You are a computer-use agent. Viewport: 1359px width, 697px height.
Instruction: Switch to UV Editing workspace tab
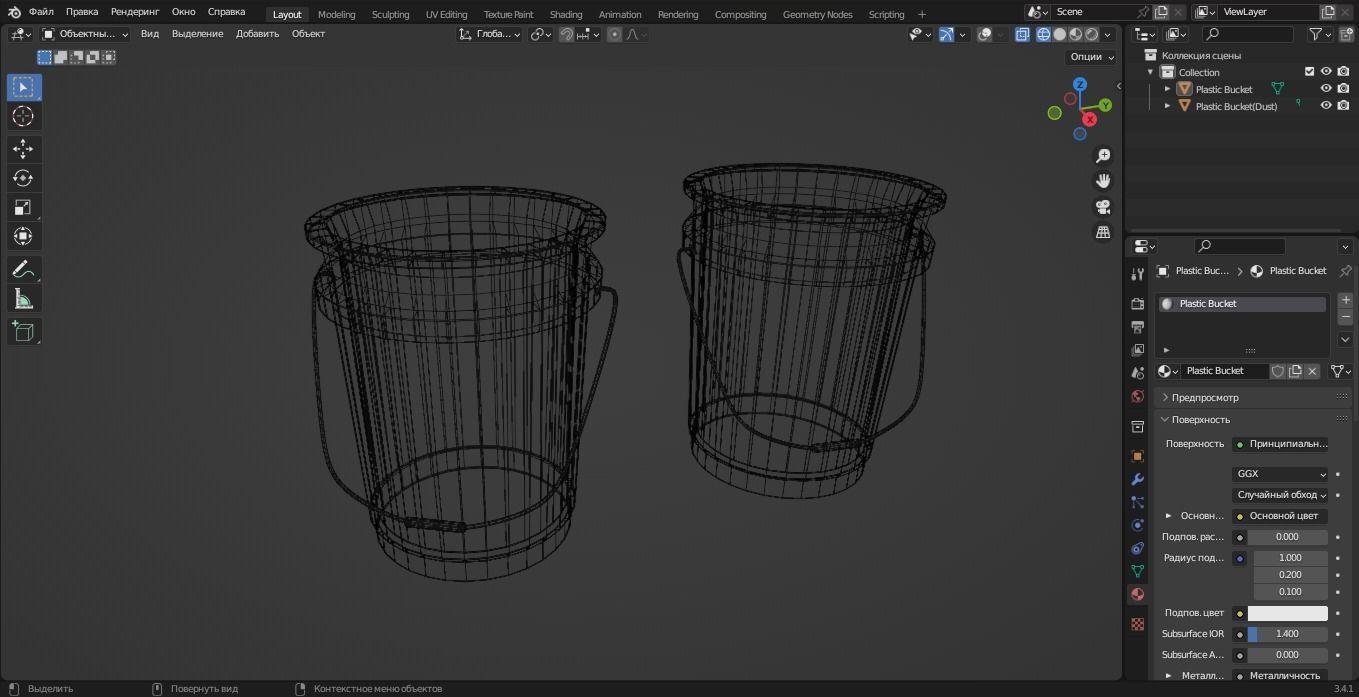tap(446, 14)
